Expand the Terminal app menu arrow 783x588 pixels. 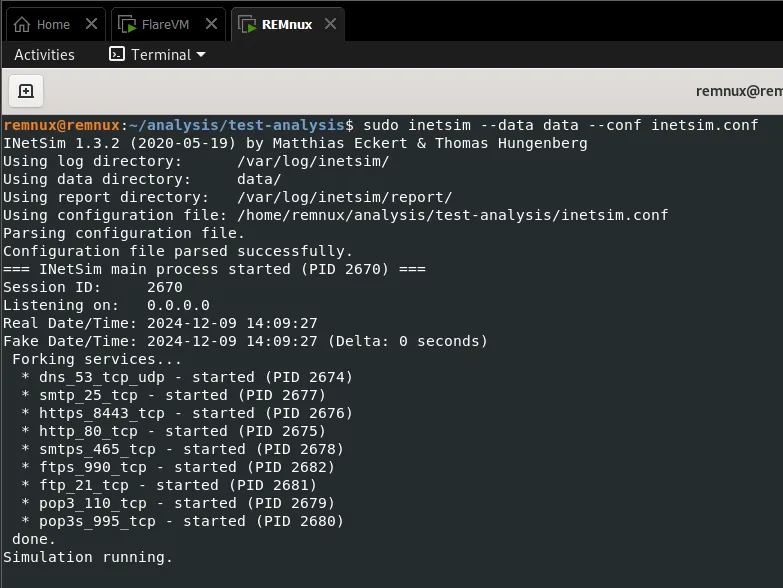tap(201, 55)
